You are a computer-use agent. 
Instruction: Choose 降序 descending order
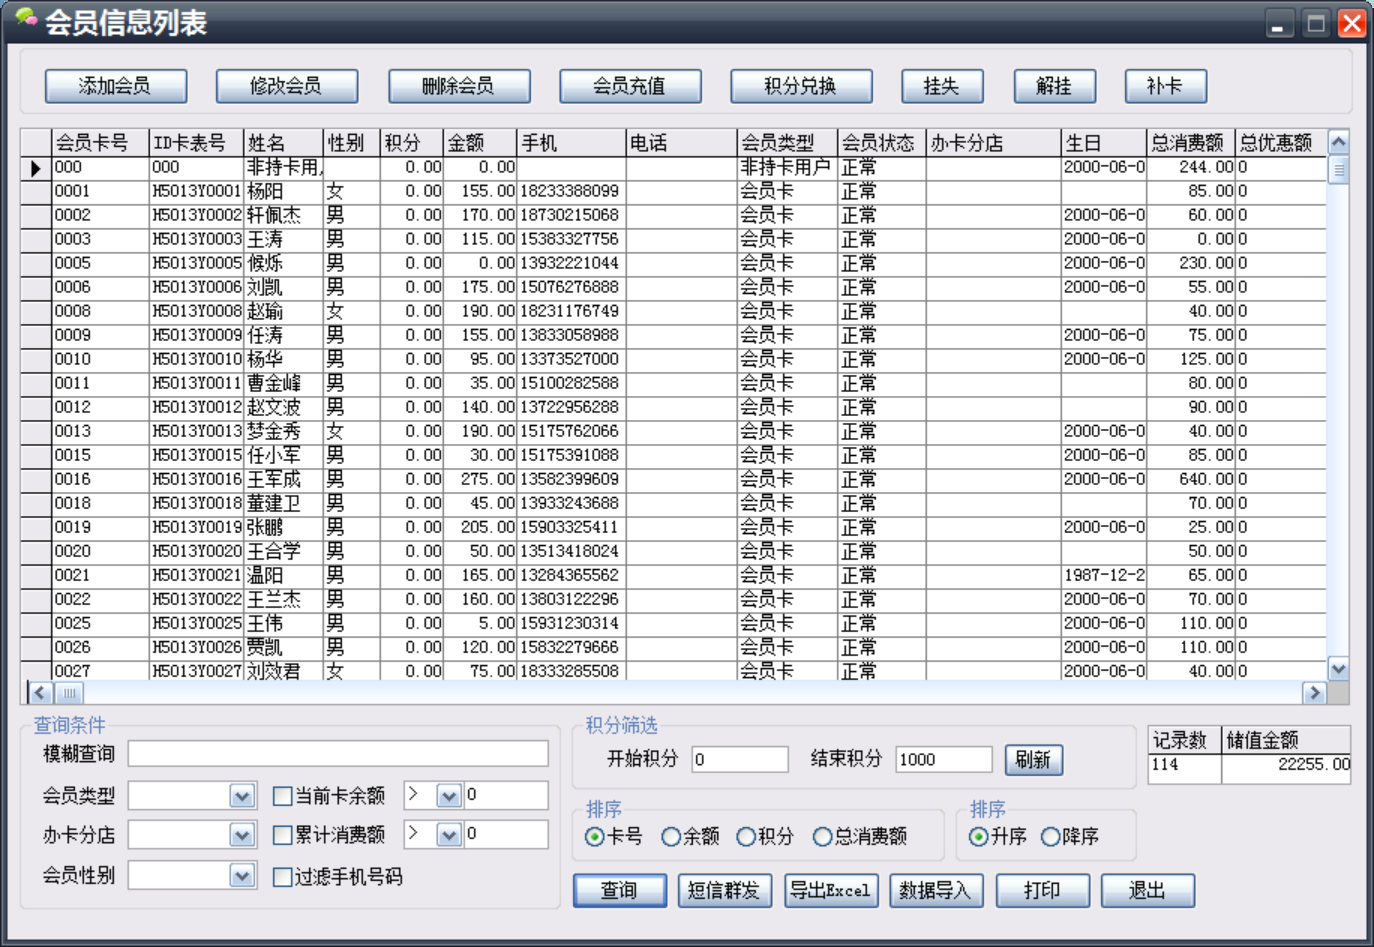tap(1050, 837)
